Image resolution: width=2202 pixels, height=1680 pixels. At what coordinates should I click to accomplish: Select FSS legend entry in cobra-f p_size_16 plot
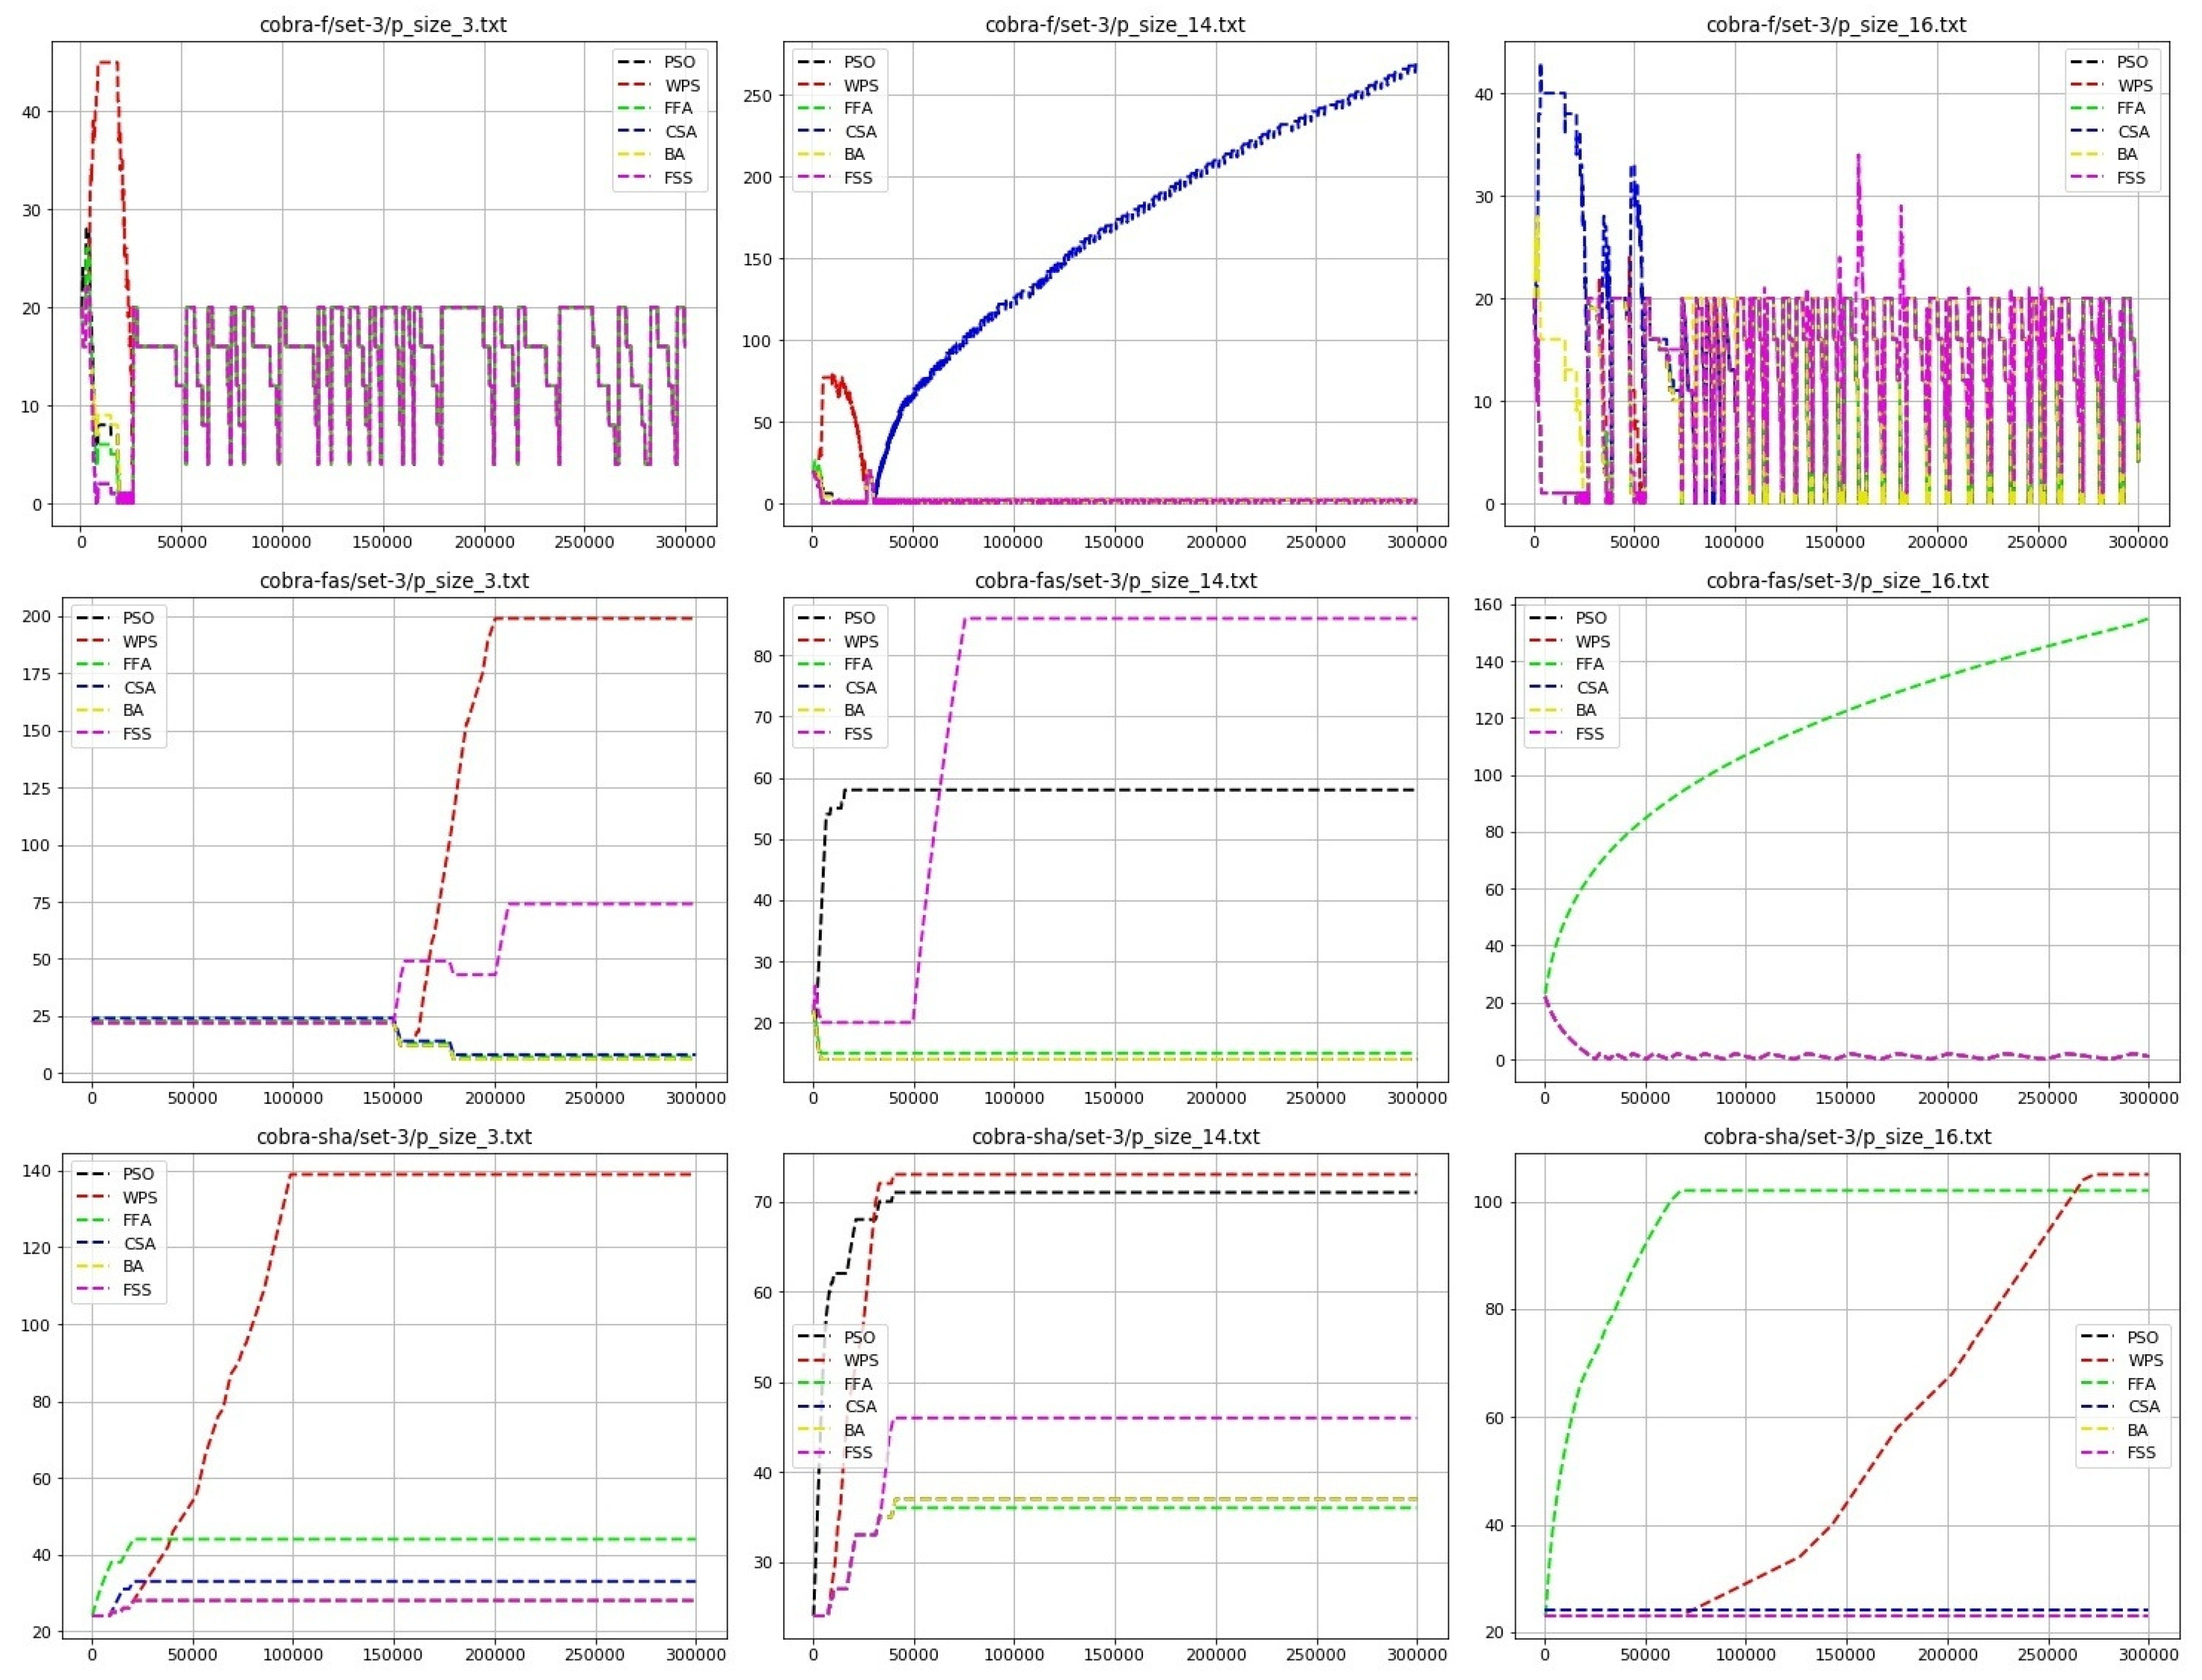tap(2130, 177)
